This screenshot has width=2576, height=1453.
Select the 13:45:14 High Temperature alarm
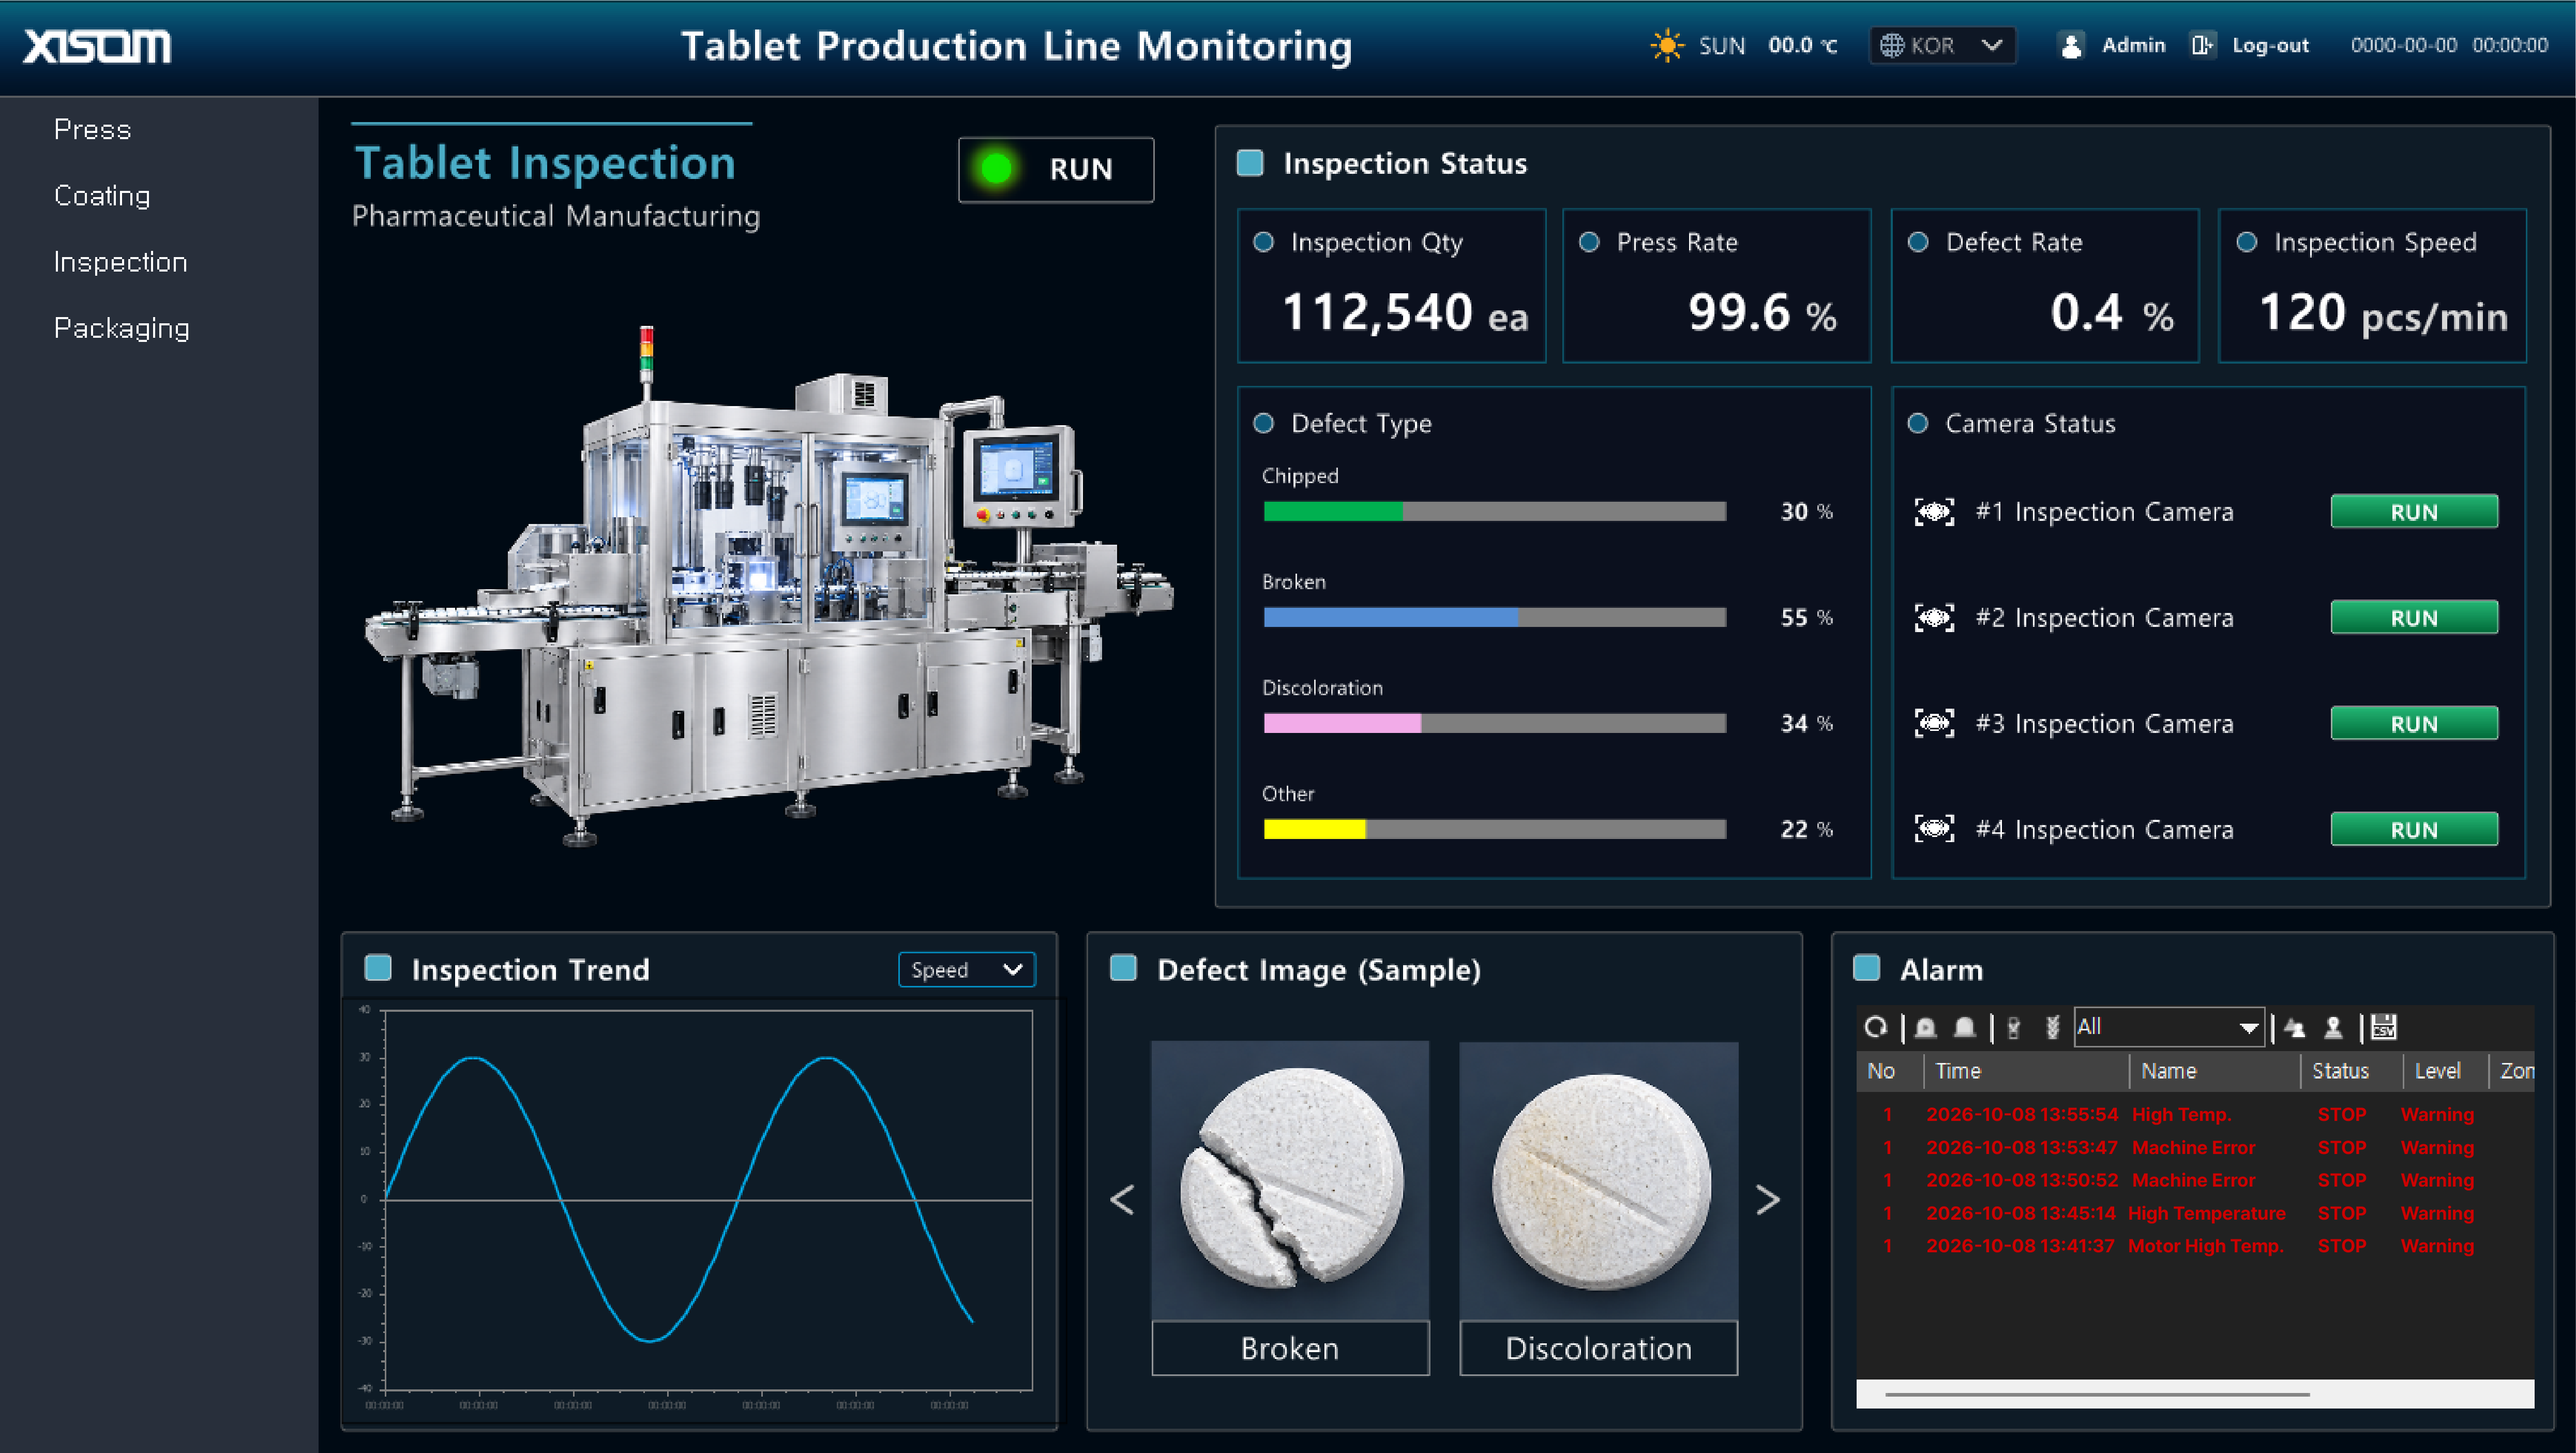(x=2195, y=1213)
